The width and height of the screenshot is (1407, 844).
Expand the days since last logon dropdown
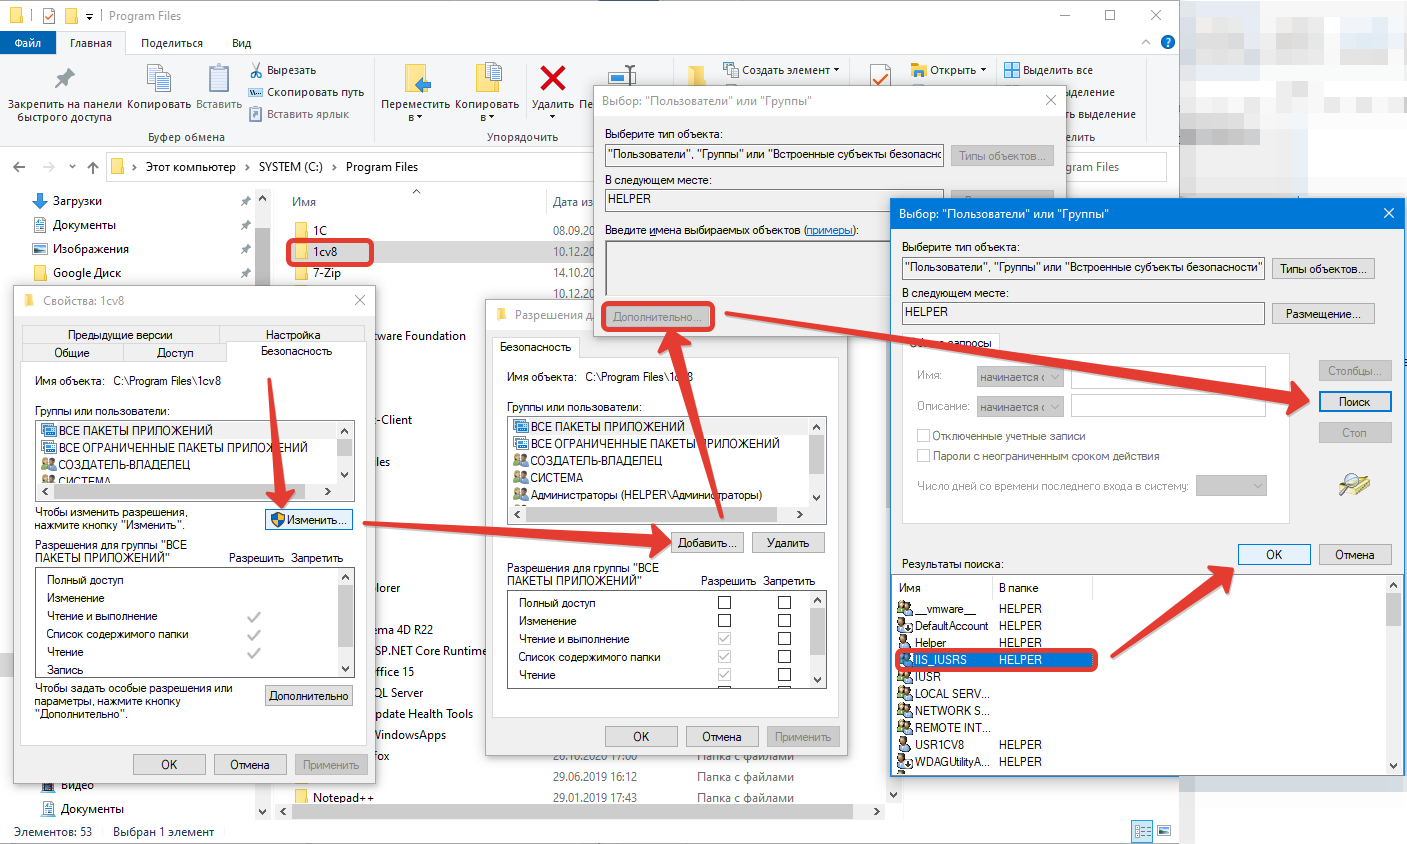pos(1231,486)
